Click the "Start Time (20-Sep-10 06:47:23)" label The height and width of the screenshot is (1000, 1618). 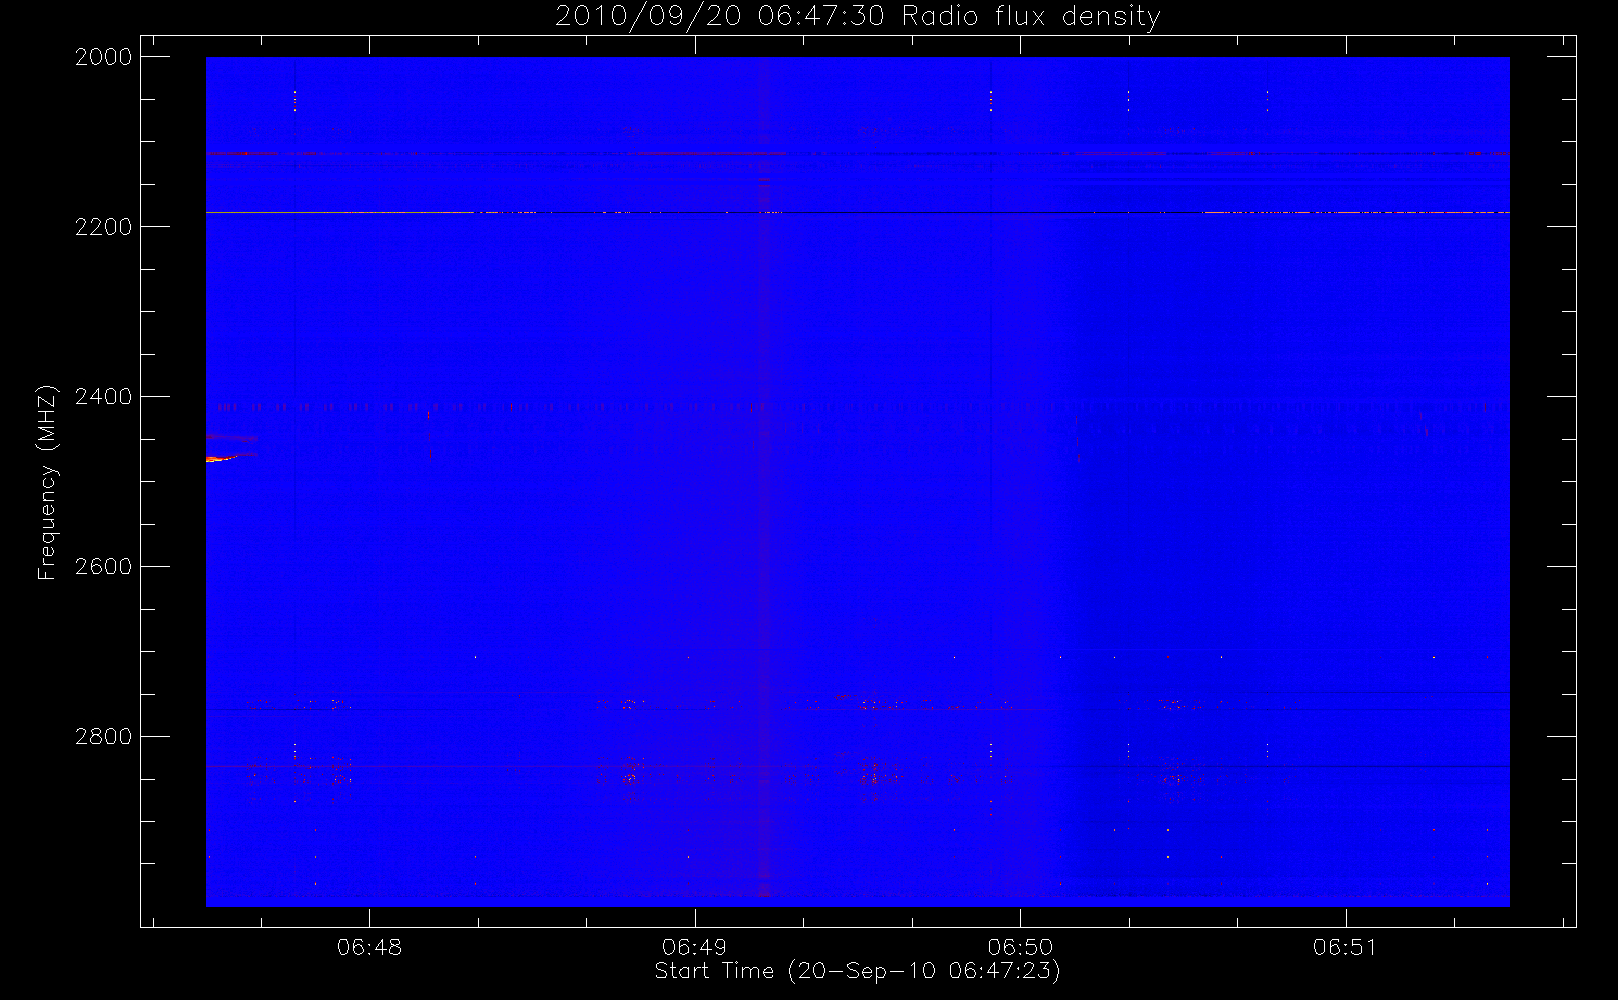point(857,971)
